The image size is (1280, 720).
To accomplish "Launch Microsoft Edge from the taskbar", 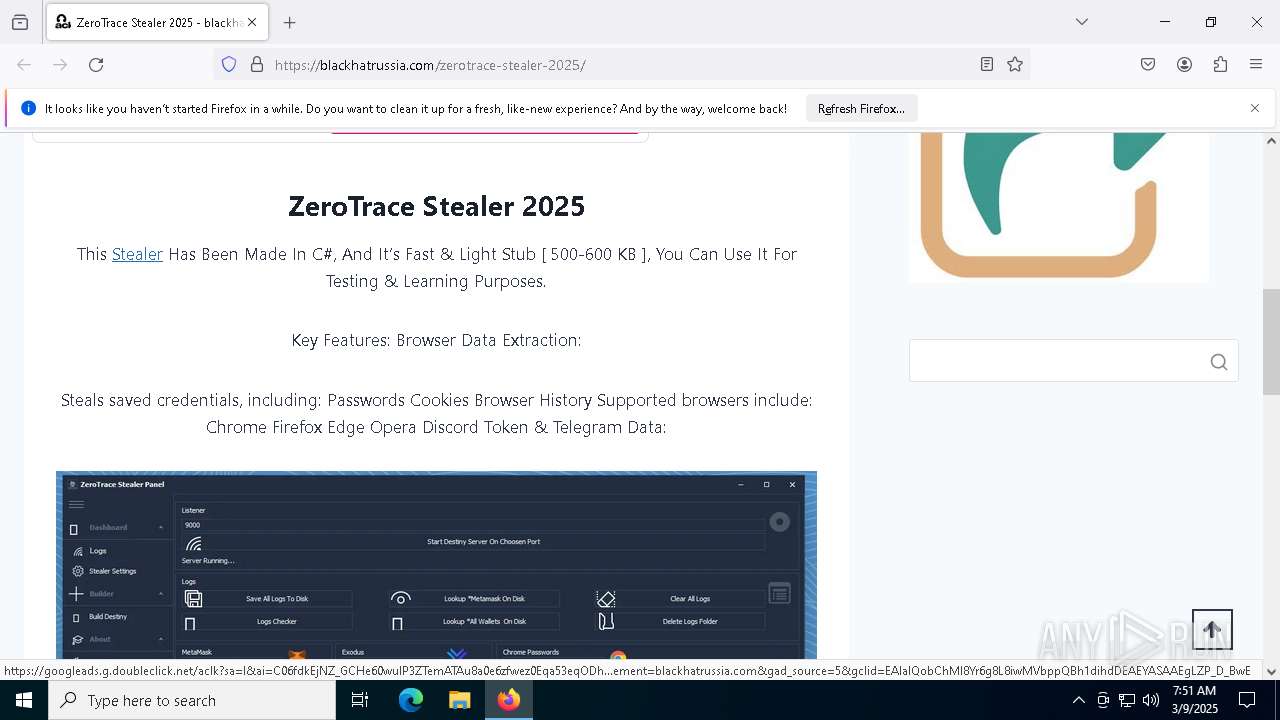I will click(411, 700).
